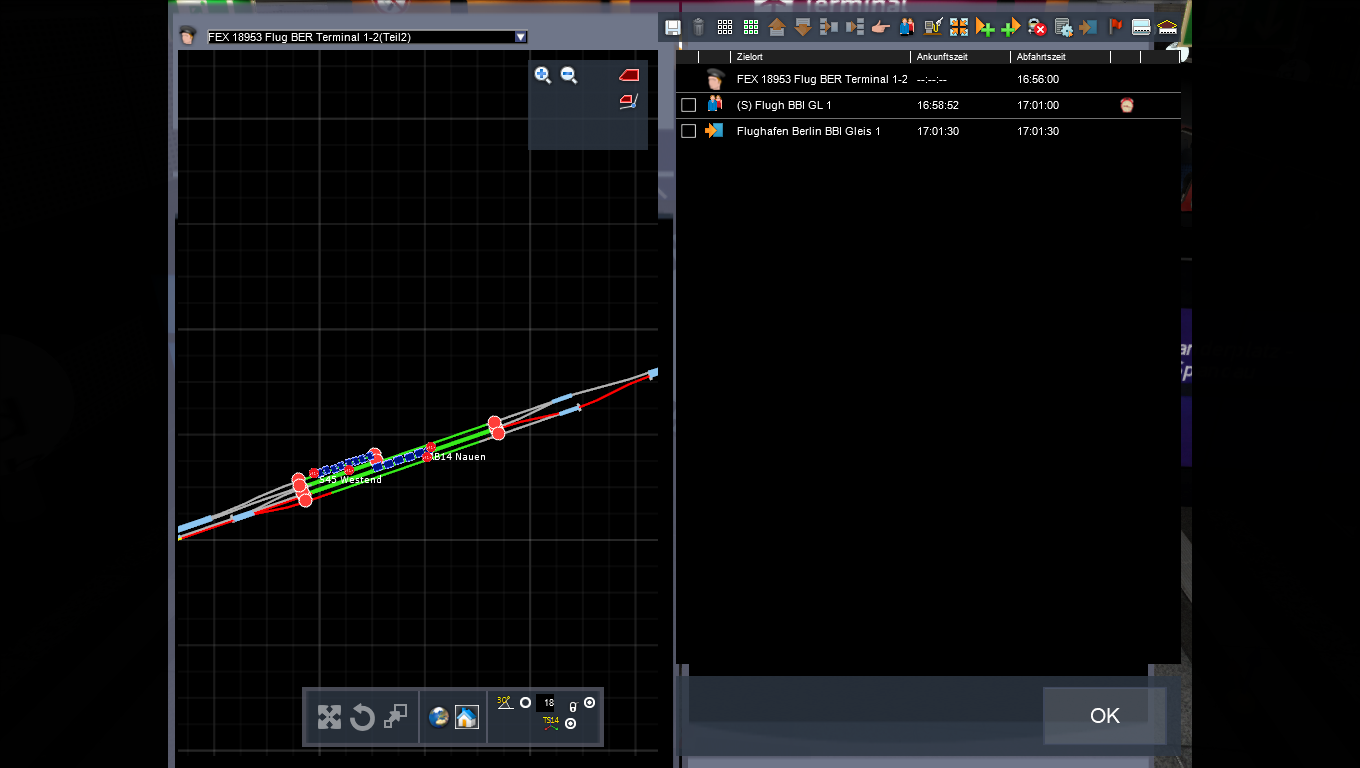Click the circular rotate arrow icon
The width and height of the screenshot is (1360, 768).
click(362, 717)
